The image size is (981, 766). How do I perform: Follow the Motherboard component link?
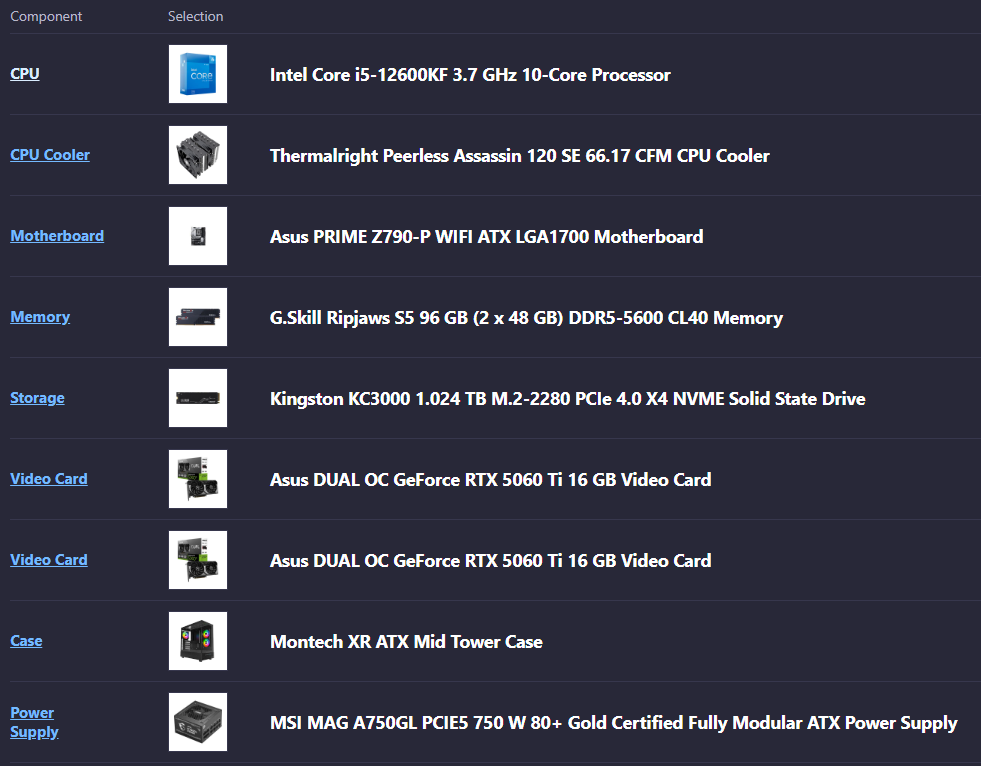pos(57,236)
